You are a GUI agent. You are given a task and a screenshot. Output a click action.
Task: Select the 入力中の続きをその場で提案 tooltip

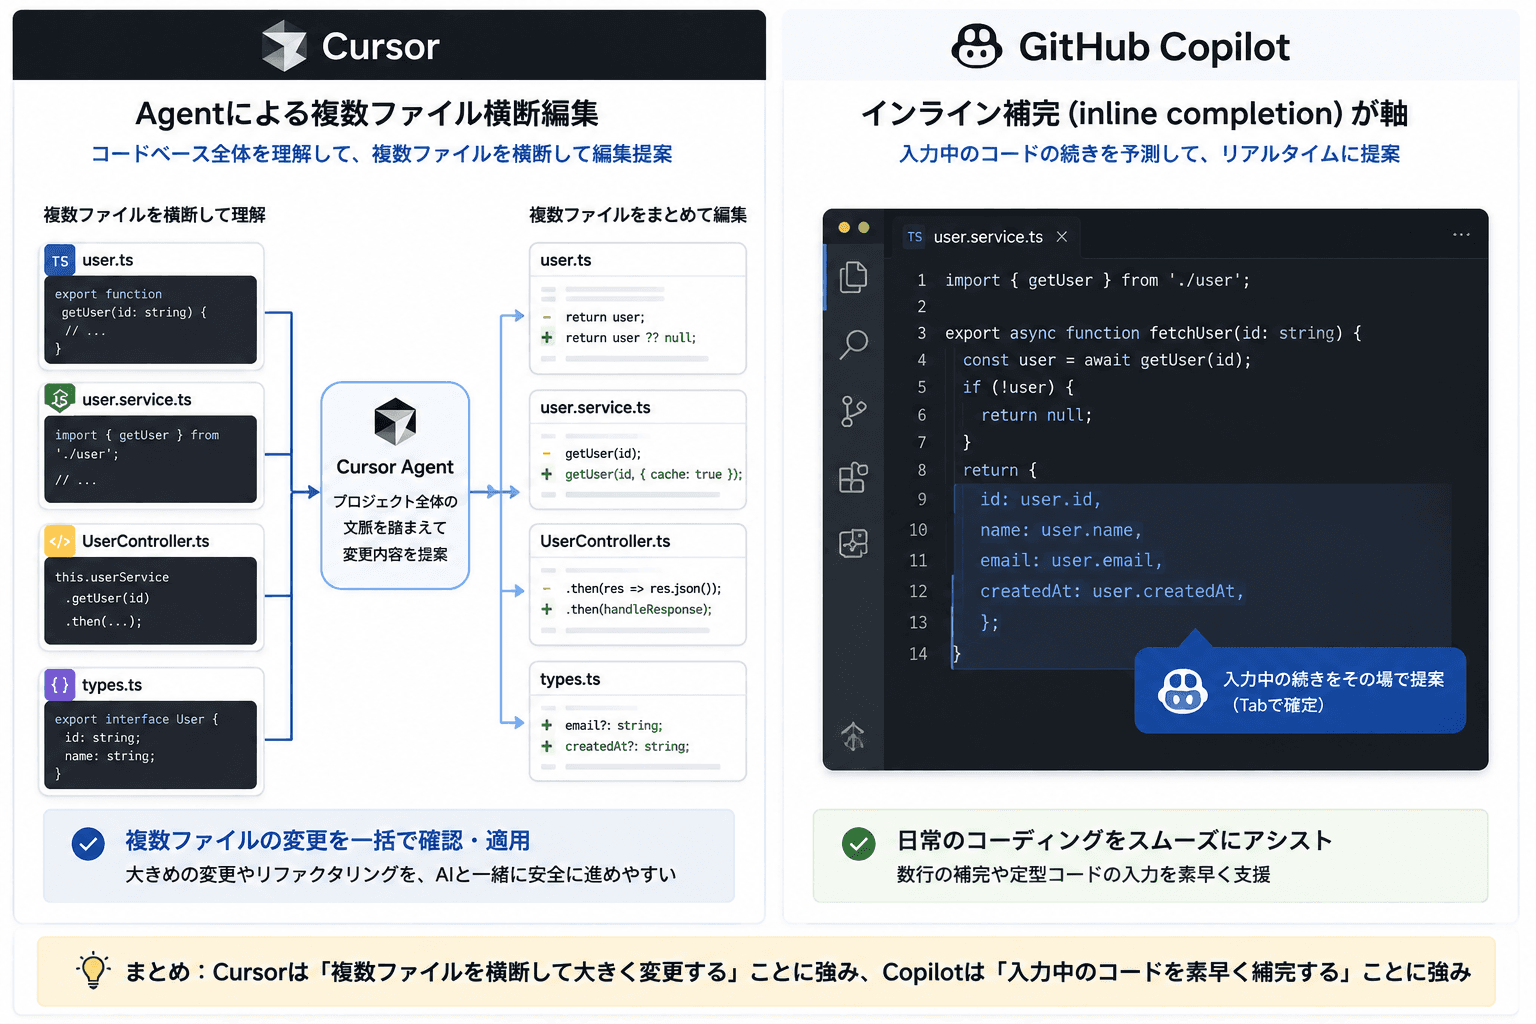click(1300, 691)
